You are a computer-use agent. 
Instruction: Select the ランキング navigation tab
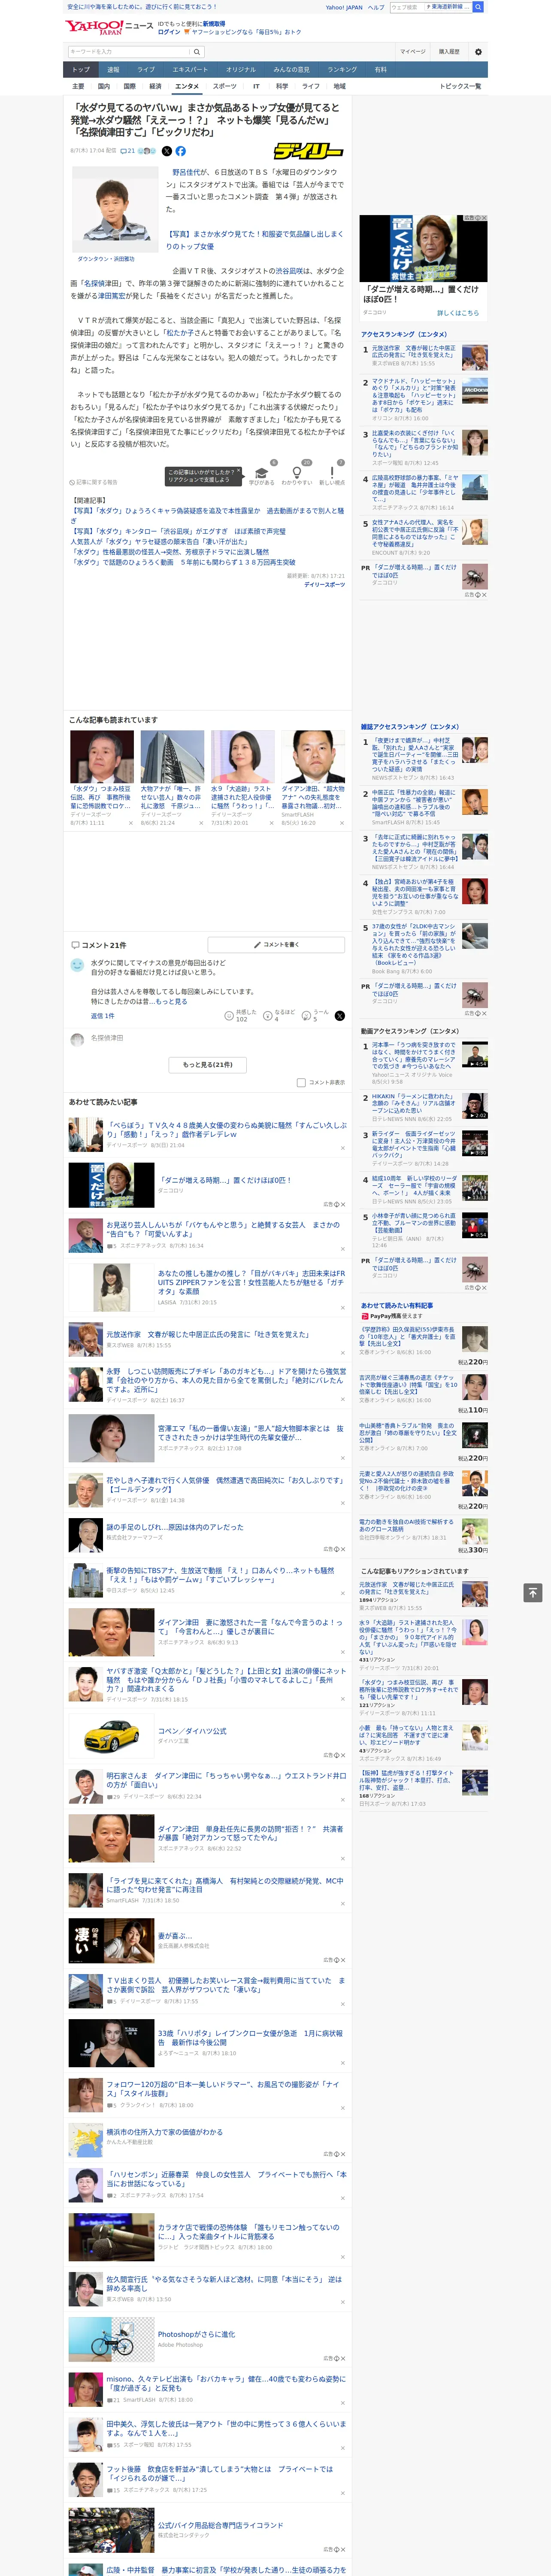(342, 70)
